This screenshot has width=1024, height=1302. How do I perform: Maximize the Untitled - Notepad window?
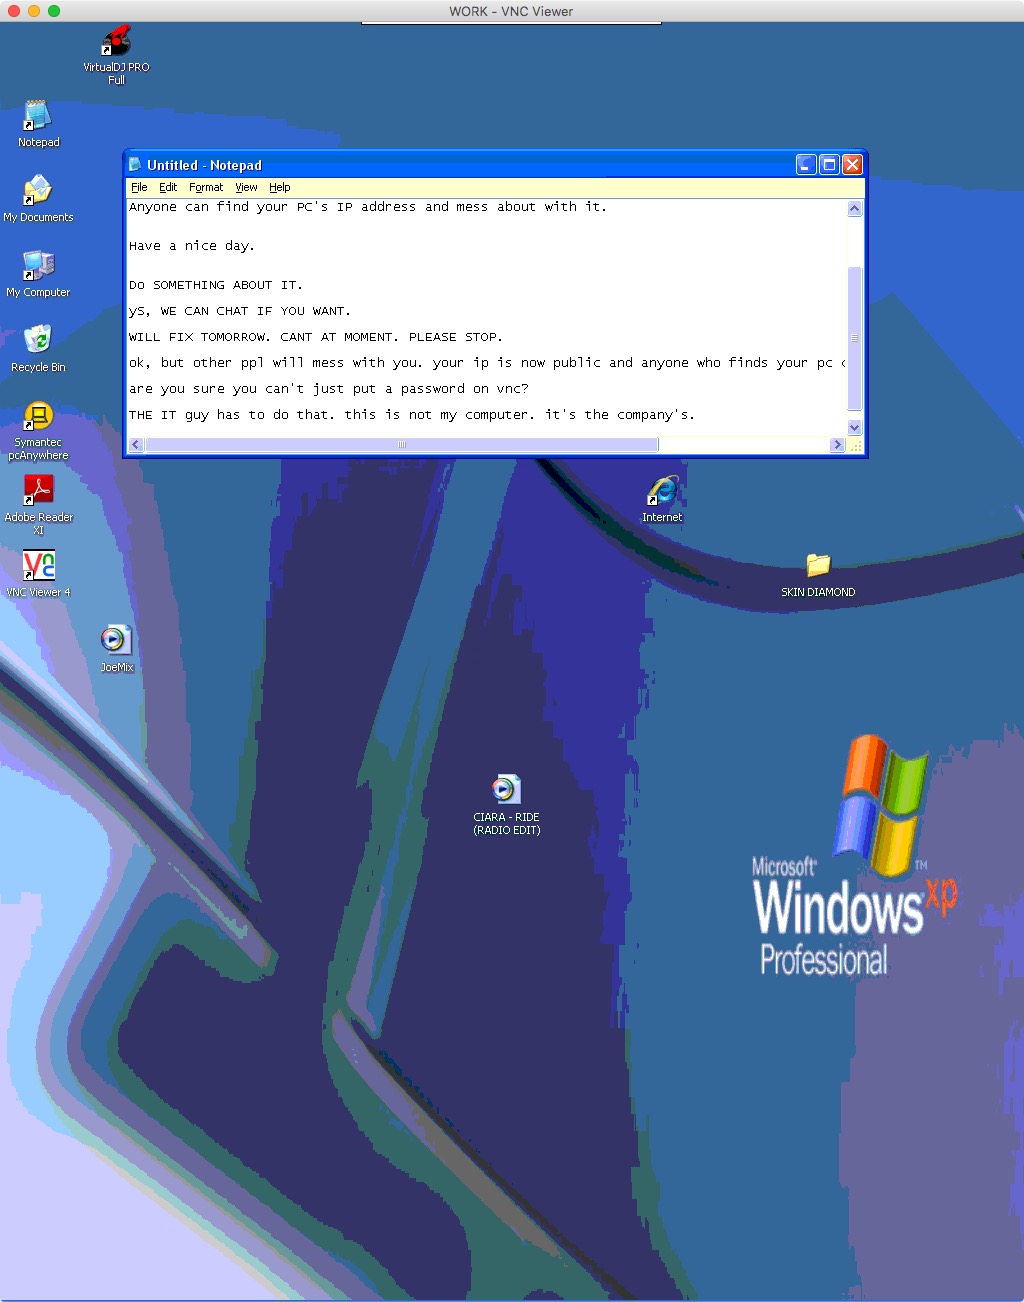pos(829,165)
